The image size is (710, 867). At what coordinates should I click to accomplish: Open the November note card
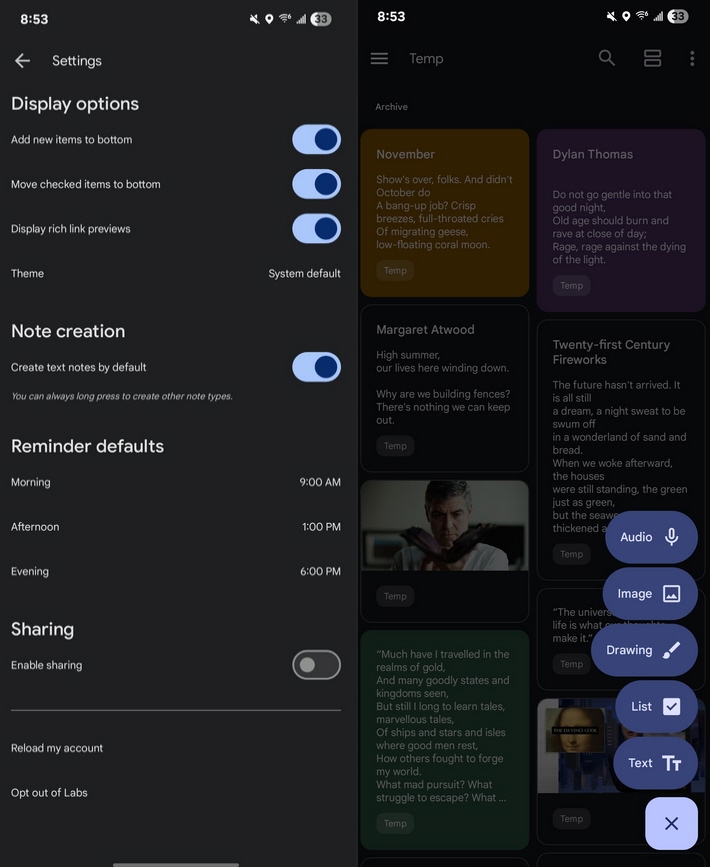(x=445, y=213)
